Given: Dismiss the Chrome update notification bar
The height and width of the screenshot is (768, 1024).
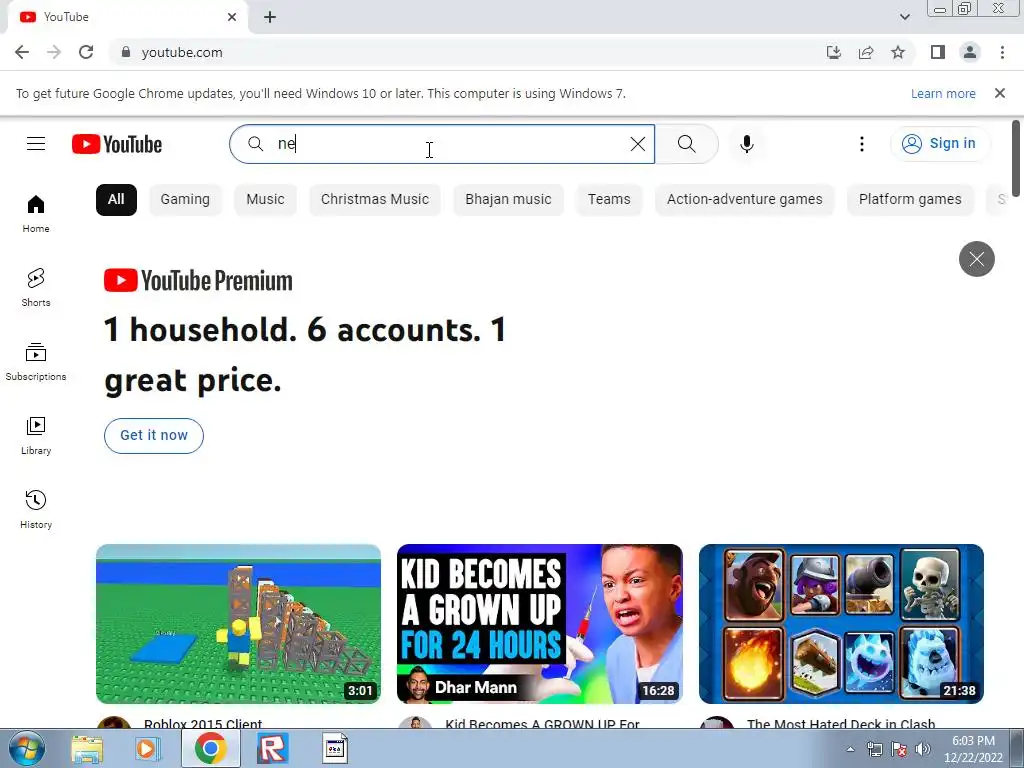Looking at the screenshot, I should (x=999, y=93).
